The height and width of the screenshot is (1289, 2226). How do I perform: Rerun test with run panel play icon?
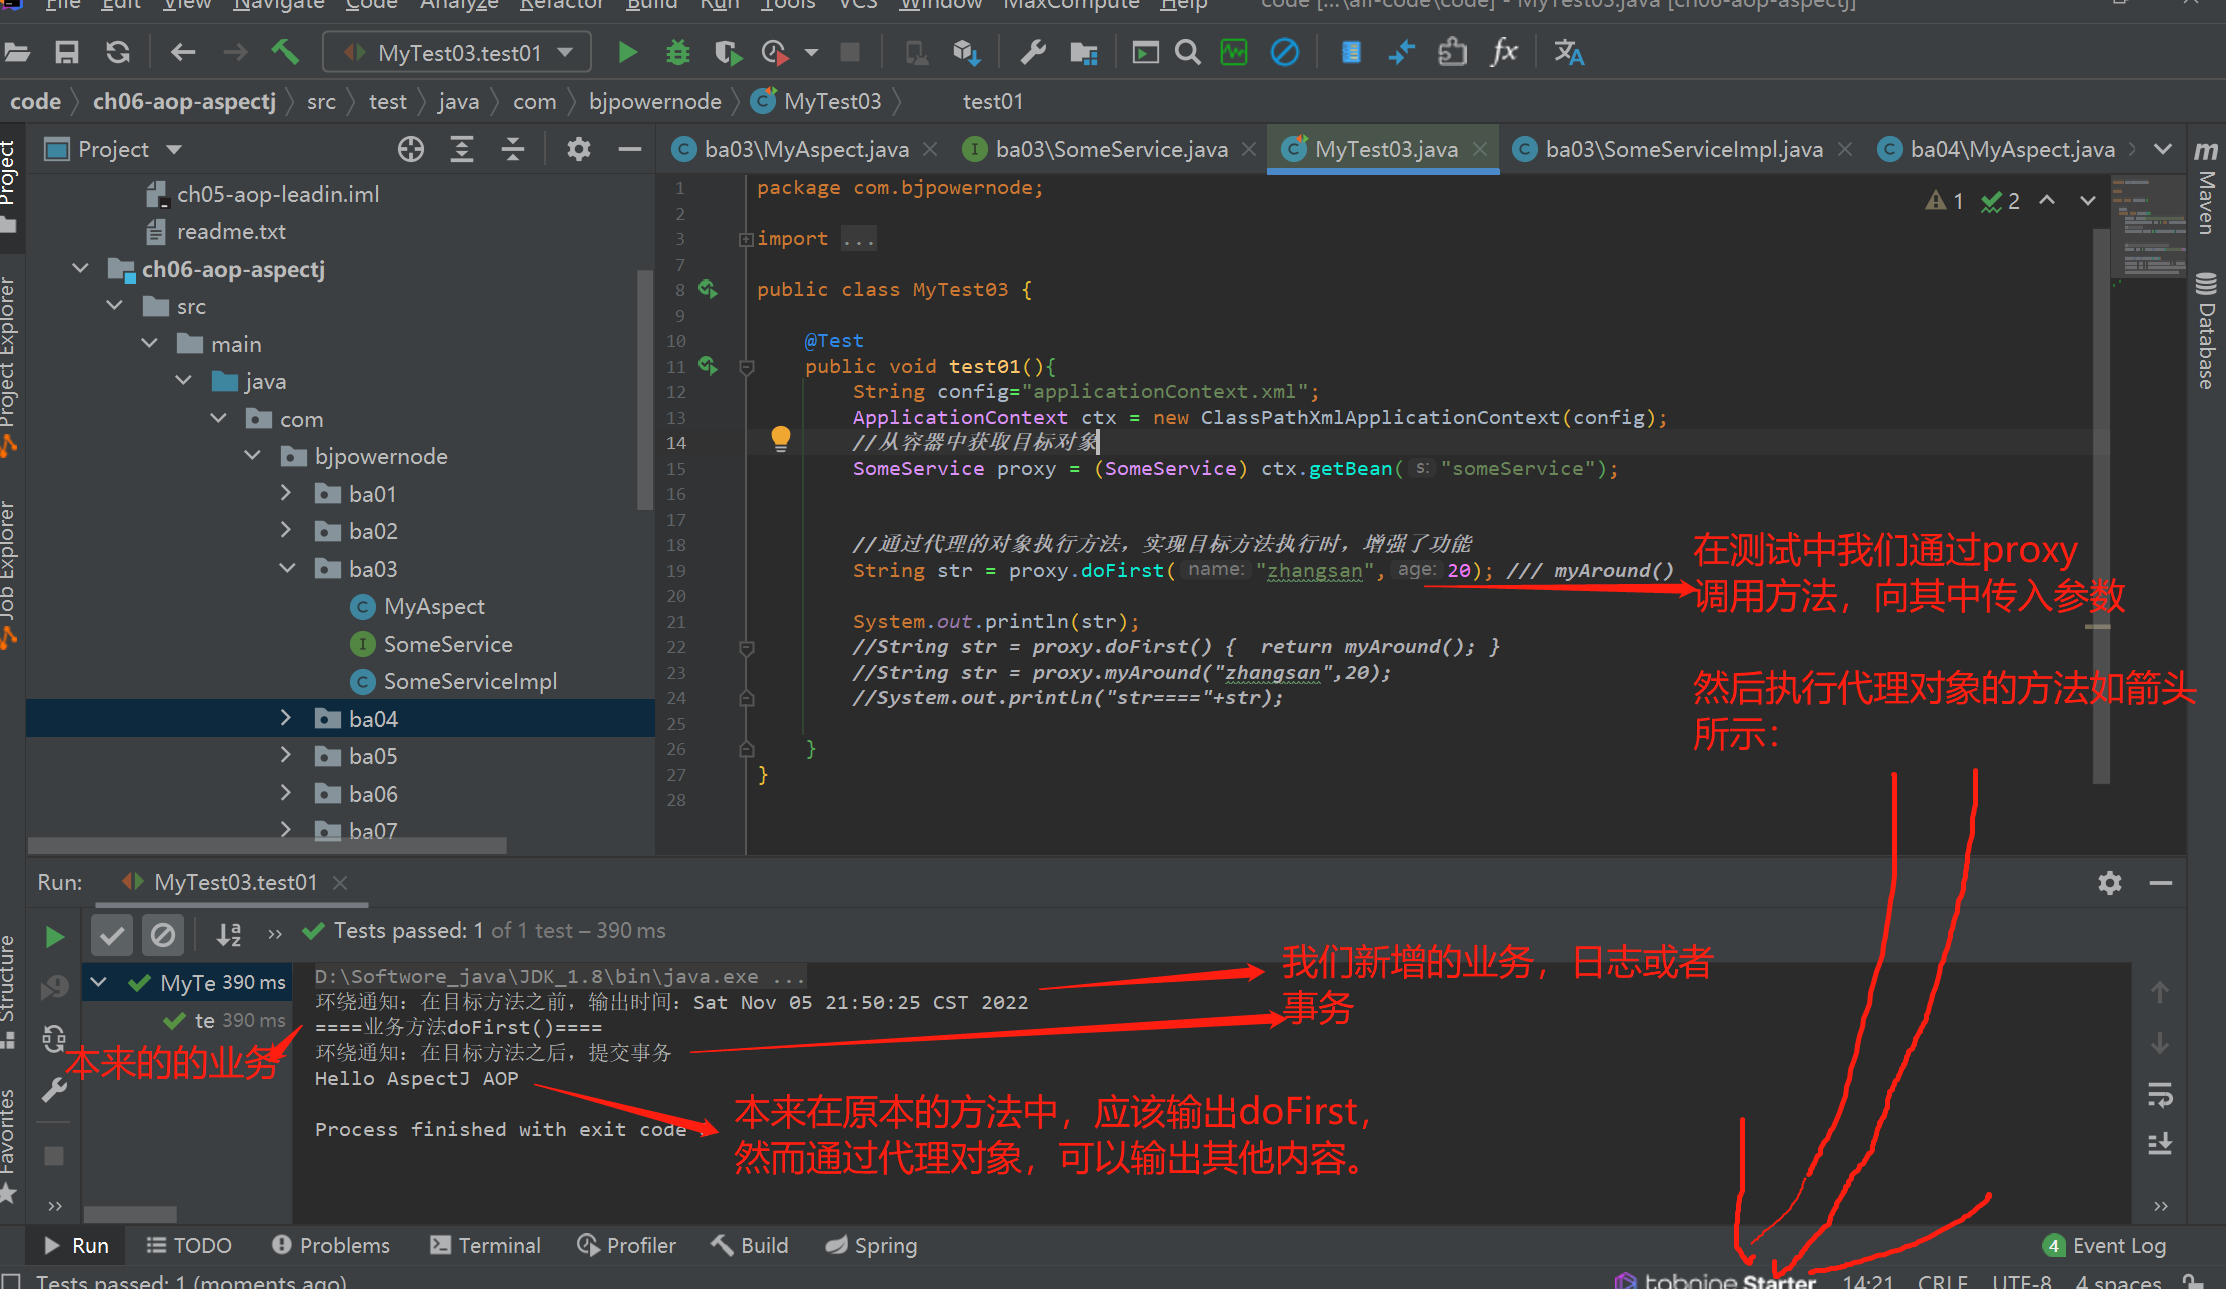click(x=55, y=936)
